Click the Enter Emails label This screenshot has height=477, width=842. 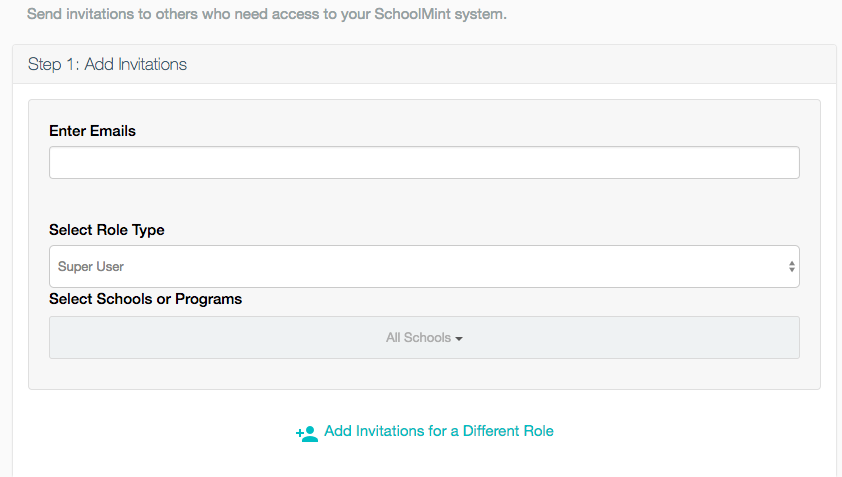coord(92,131)
